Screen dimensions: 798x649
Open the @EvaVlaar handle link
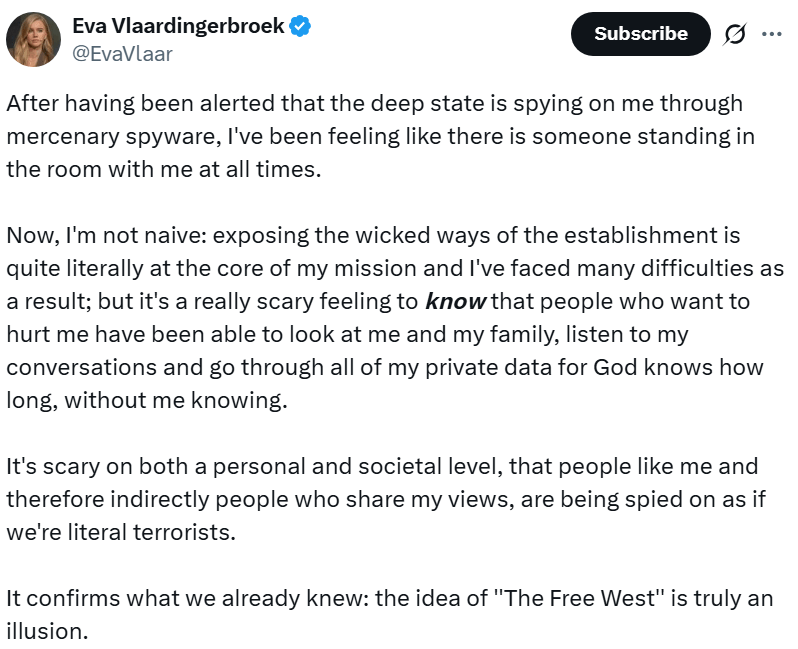(x=122, y=54)
